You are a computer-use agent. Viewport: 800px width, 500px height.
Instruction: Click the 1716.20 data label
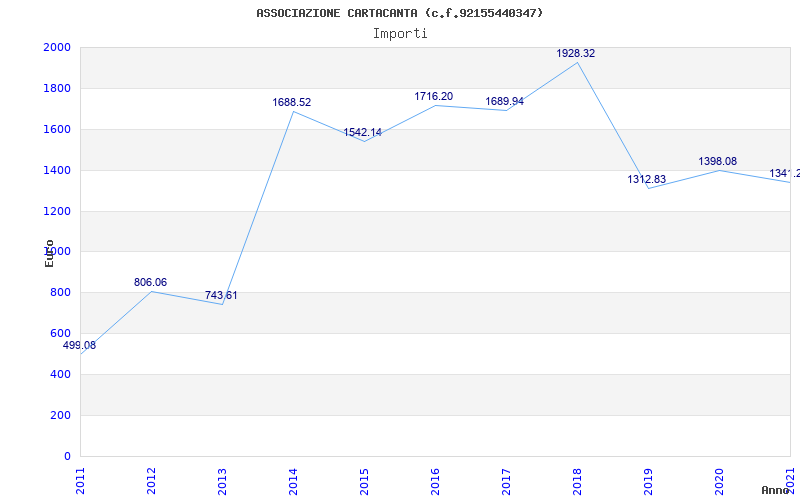click(x=433, y=96)
